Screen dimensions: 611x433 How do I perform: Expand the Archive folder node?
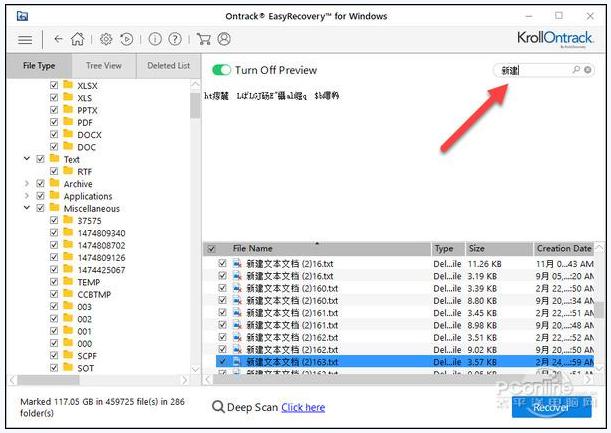(x=27, y=183)
